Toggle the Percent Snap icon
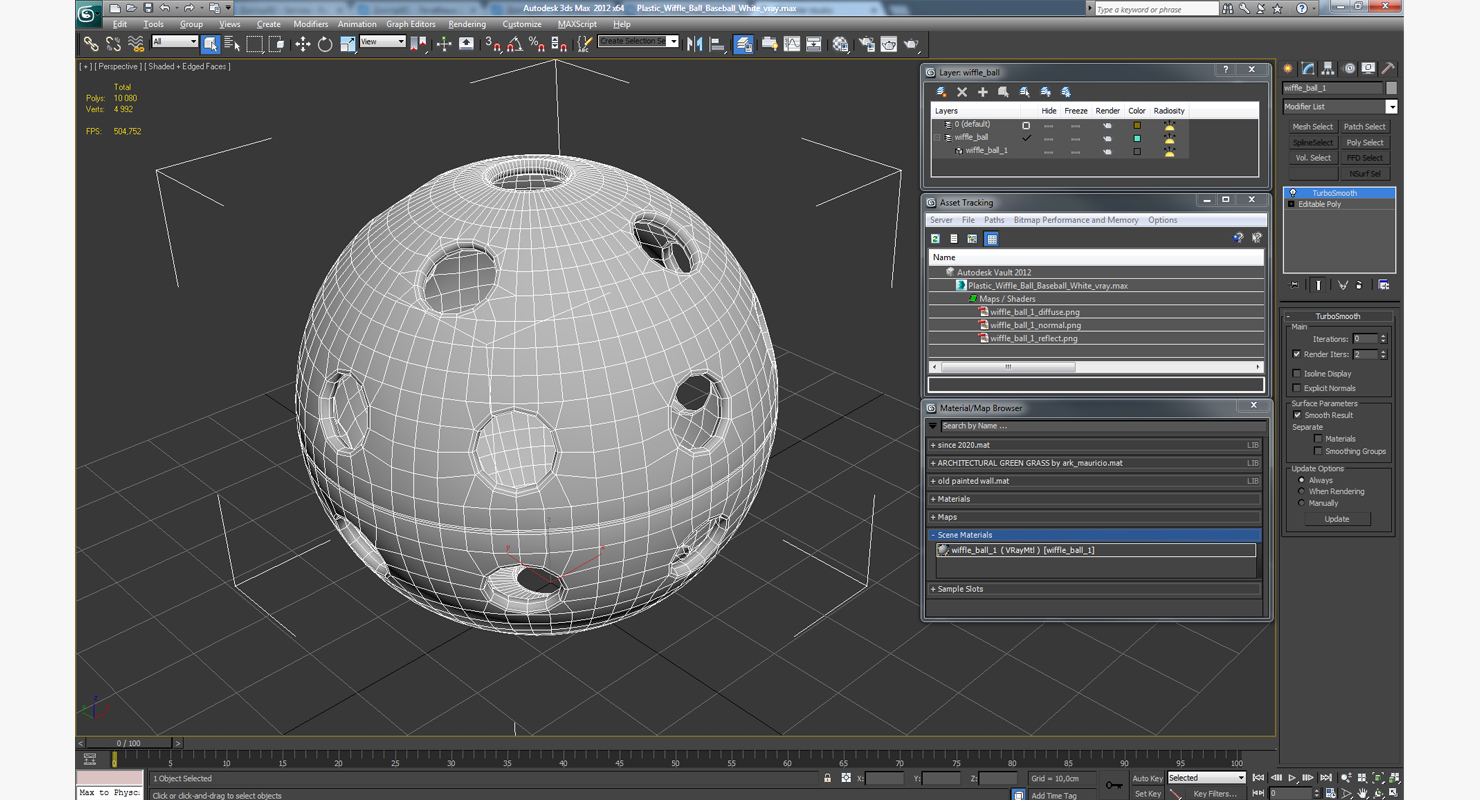Image resolution: width=1480 pixels, height=800 pixels. [x=537, y=44]
